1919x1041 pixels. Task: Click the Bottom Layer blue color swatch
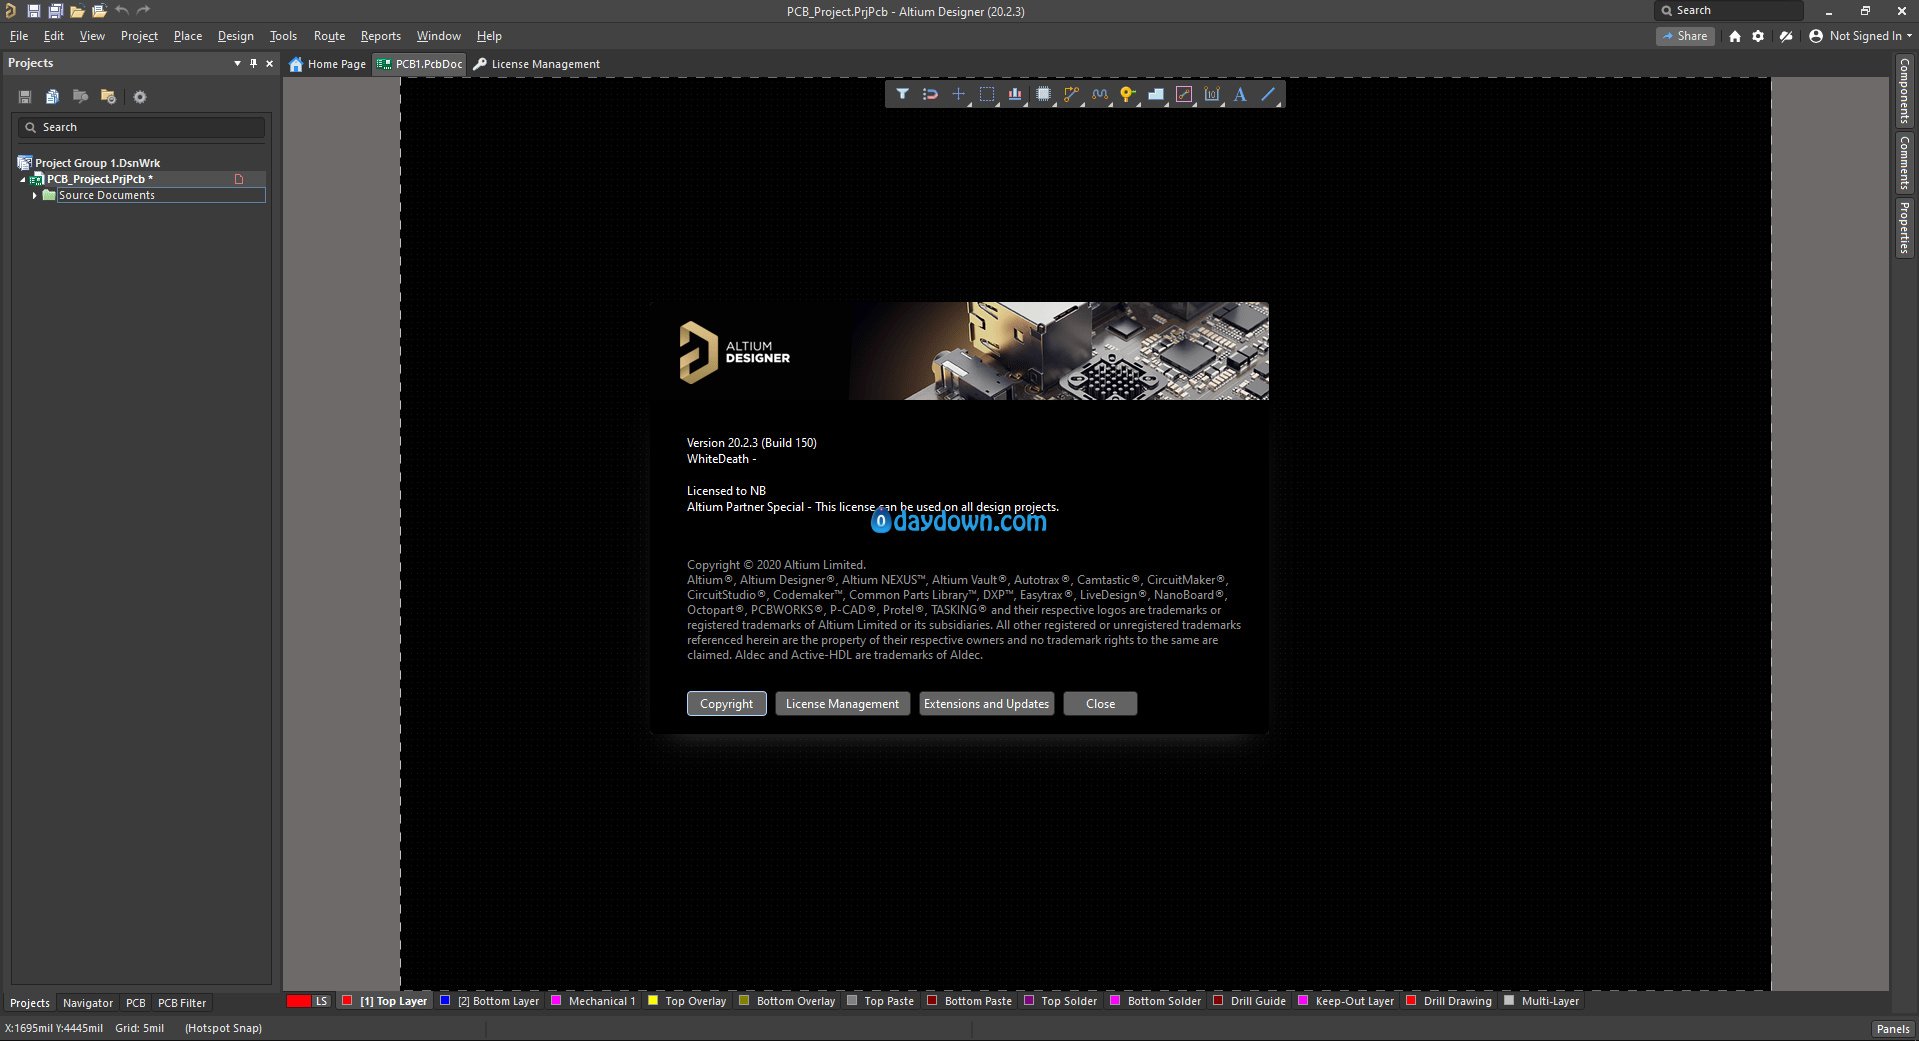pyautogui.click(x=446, y=1001)
